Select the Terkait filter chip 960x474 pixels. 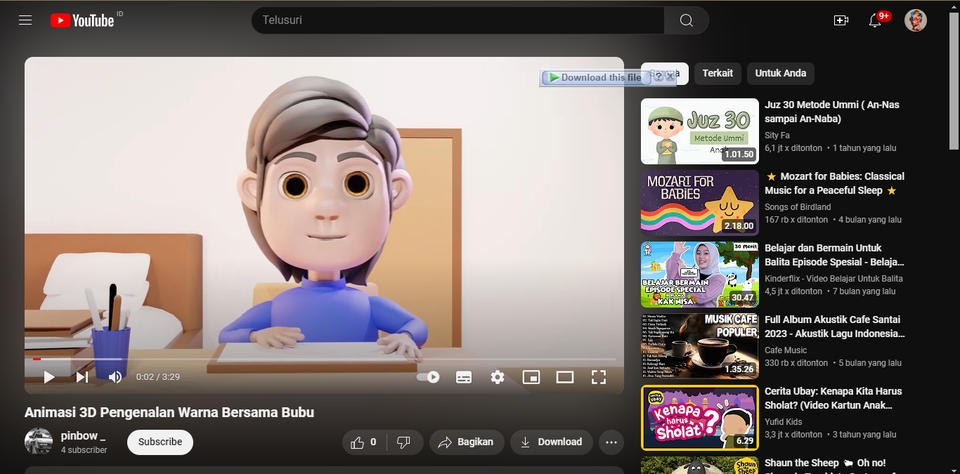pos(718,73)
